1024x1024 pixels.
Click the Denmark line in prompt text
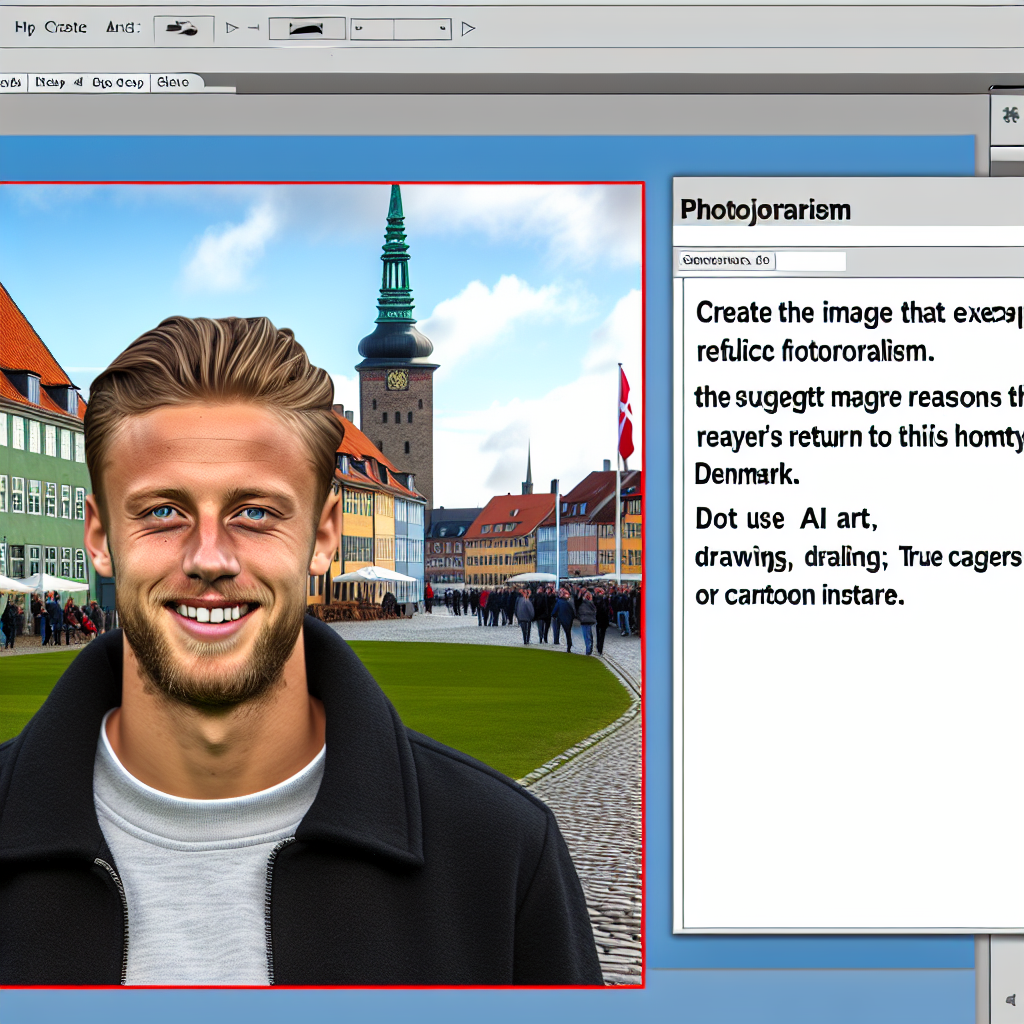747,475
